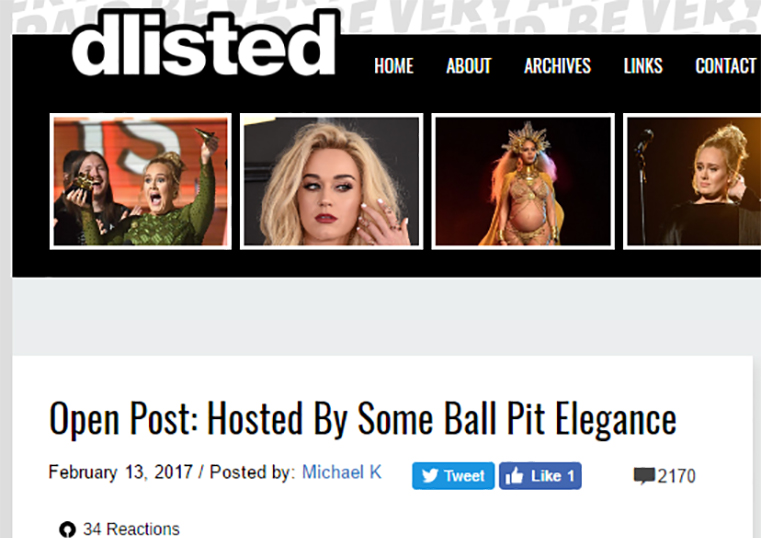This screenshot has width=761, height=538.
Task: Open thumbnail of woman by microphone
Action: [x=693, y=181]
